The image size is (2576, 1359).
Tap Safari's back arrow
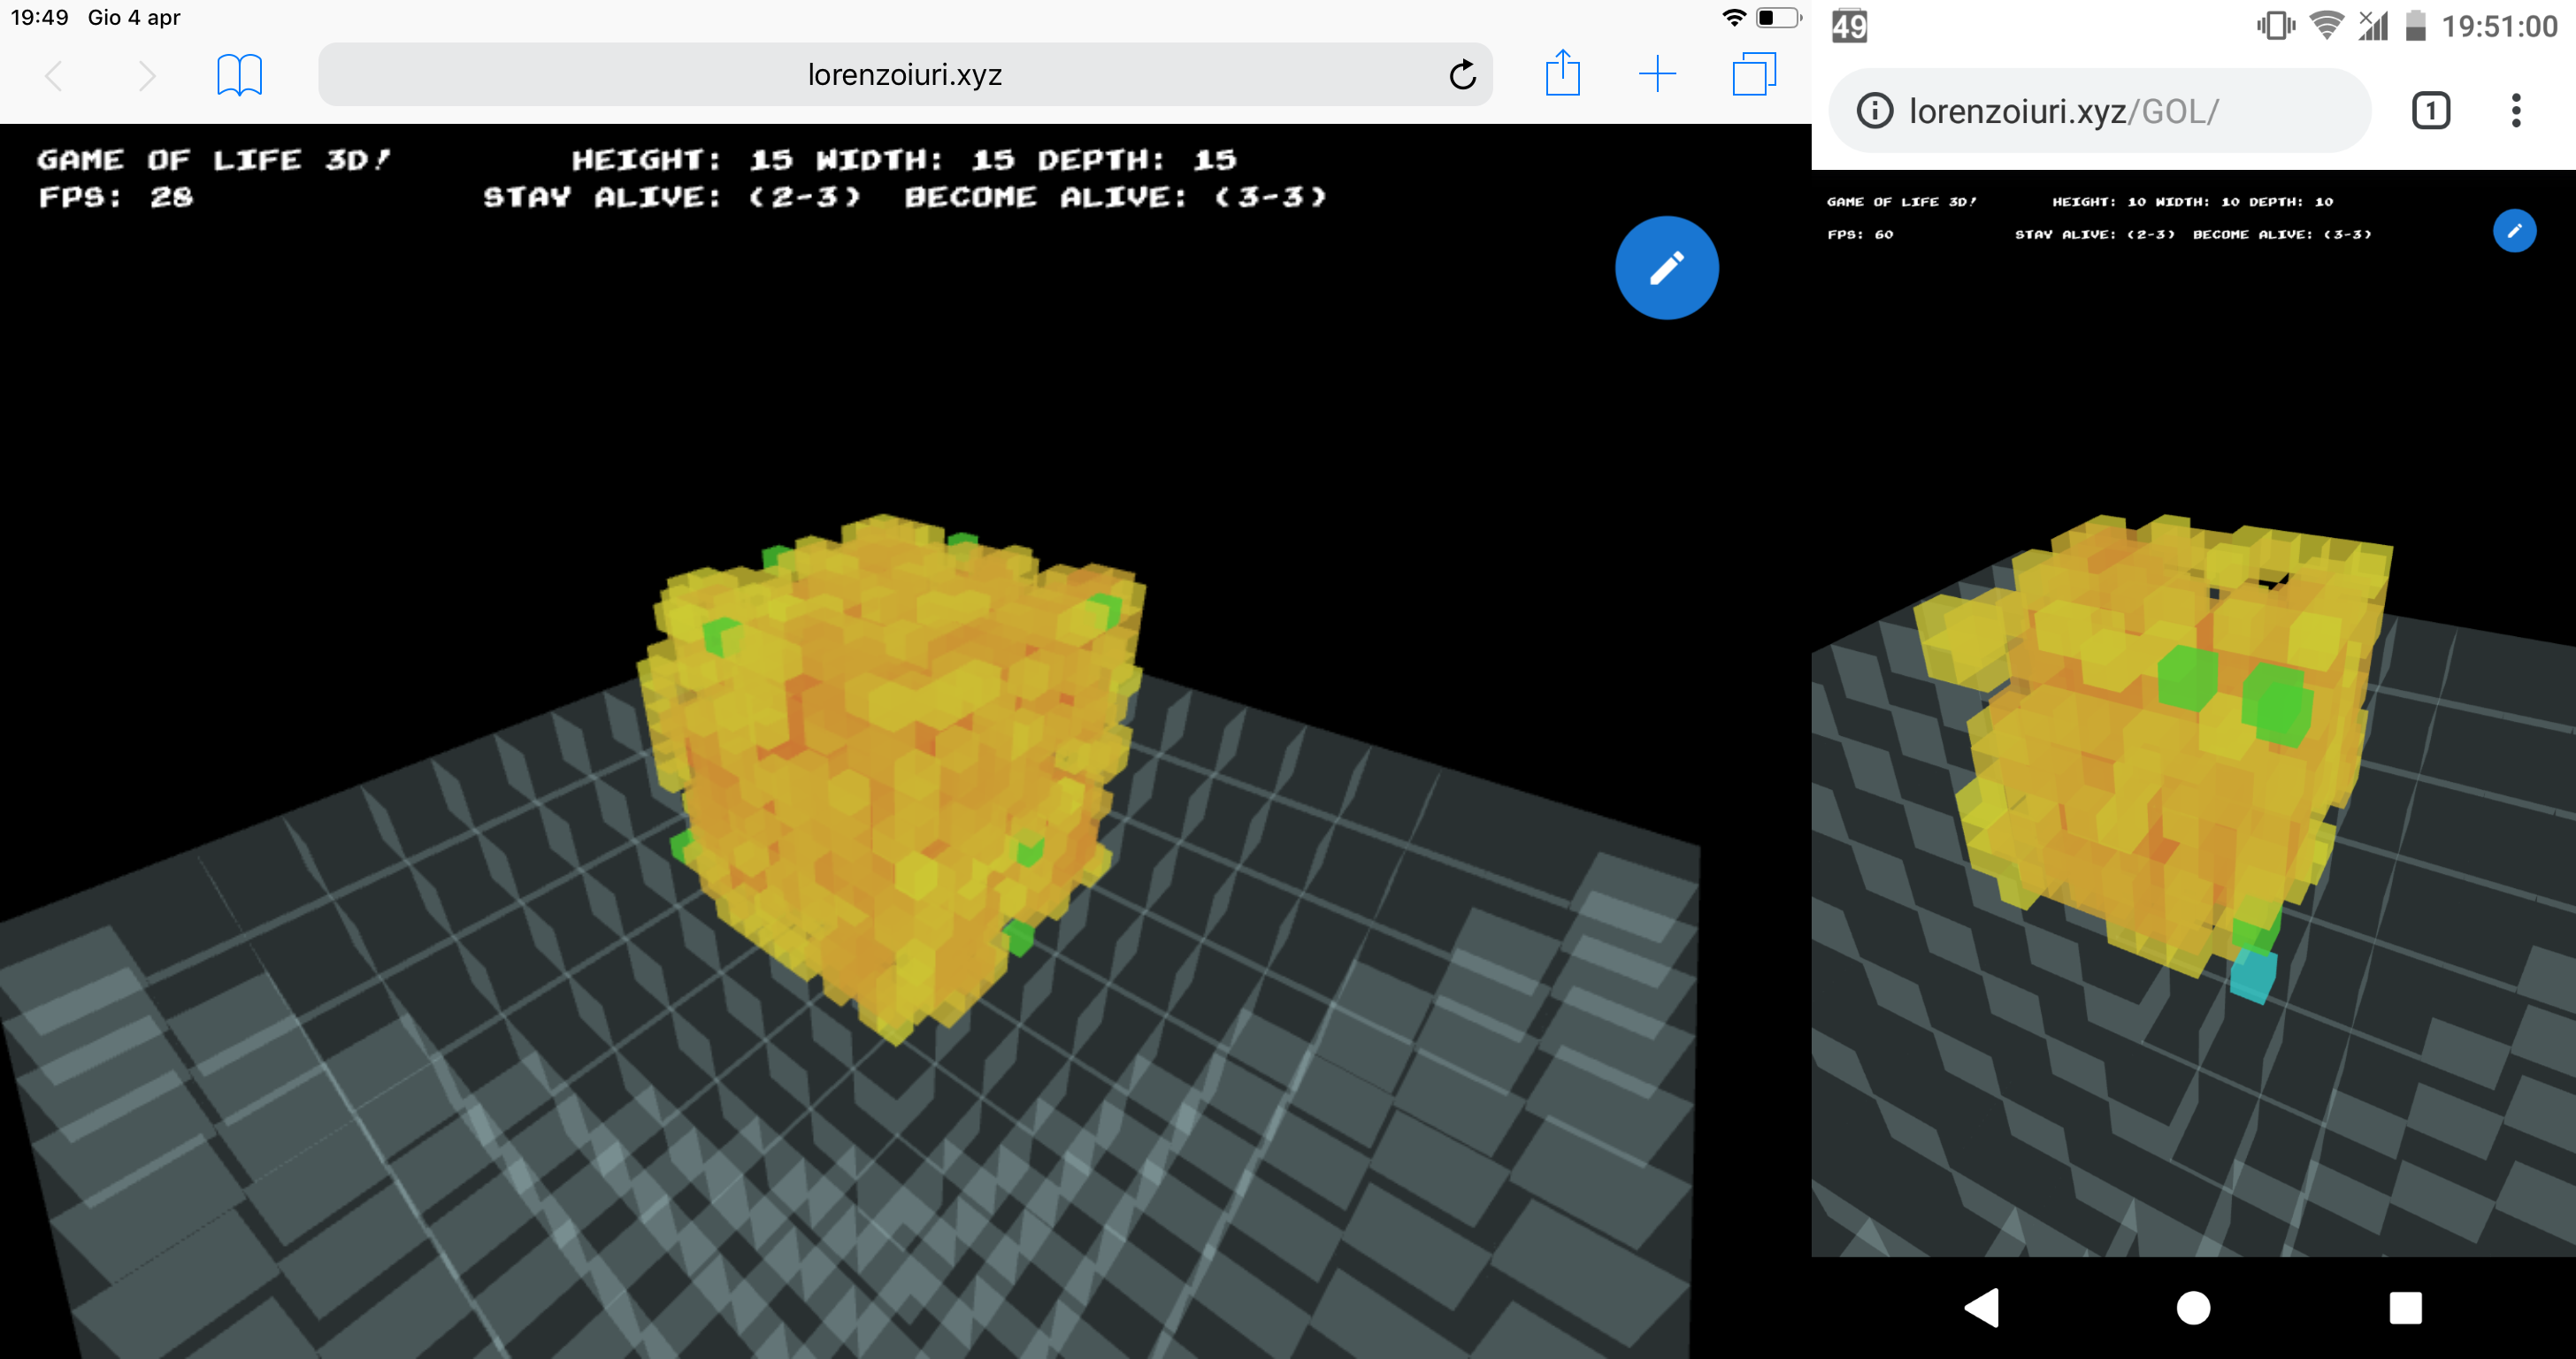click(x=55, y=75)
